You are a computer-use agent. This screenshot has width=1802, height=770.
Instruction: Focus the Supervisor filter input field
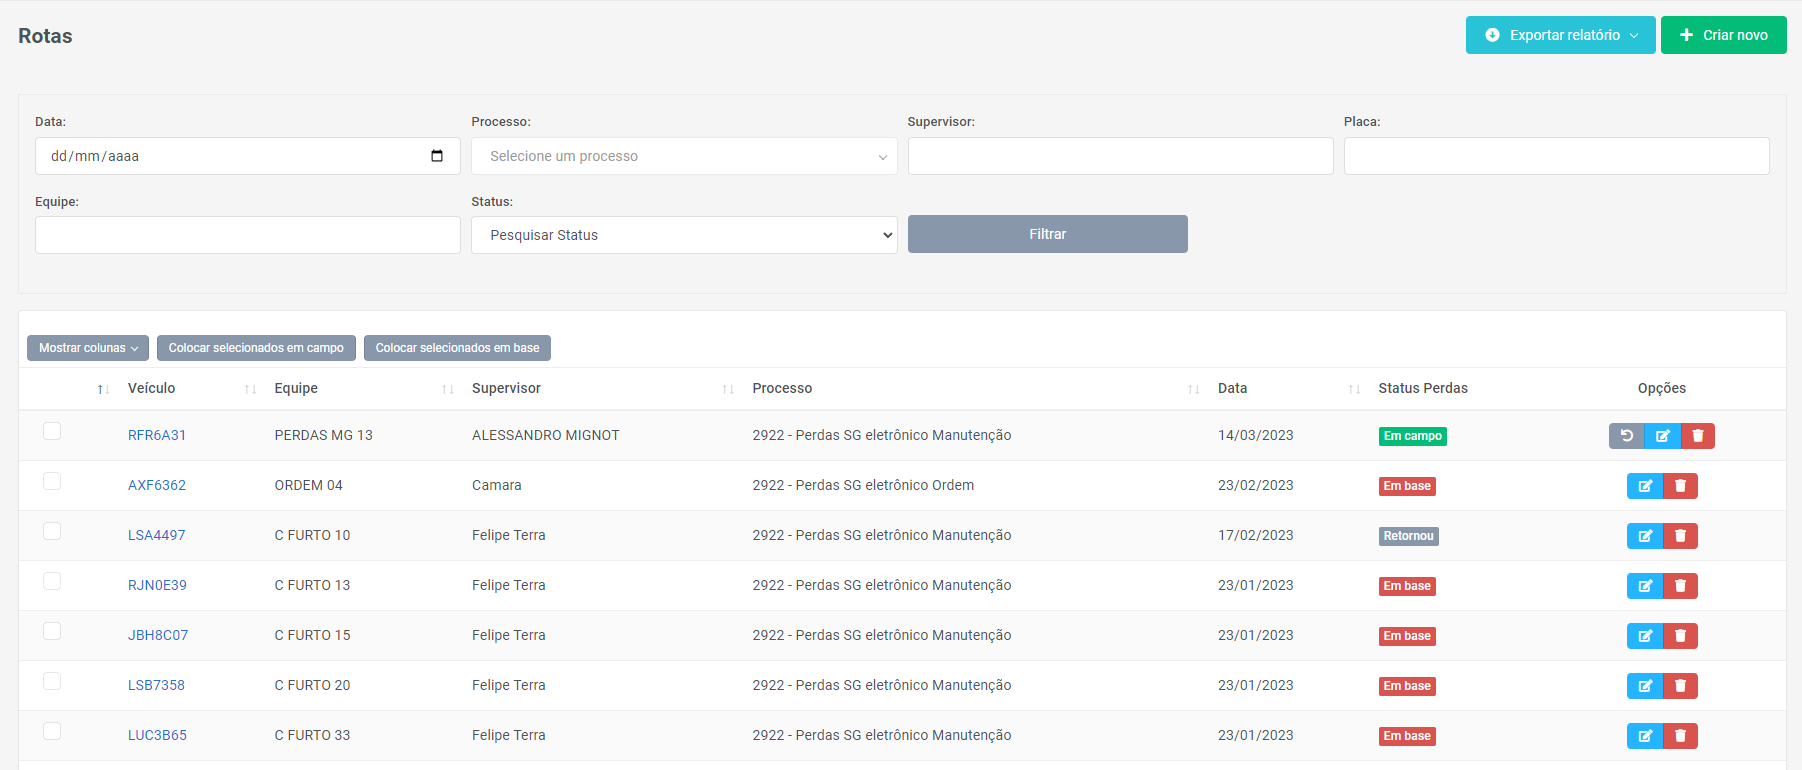[1120, 156]
